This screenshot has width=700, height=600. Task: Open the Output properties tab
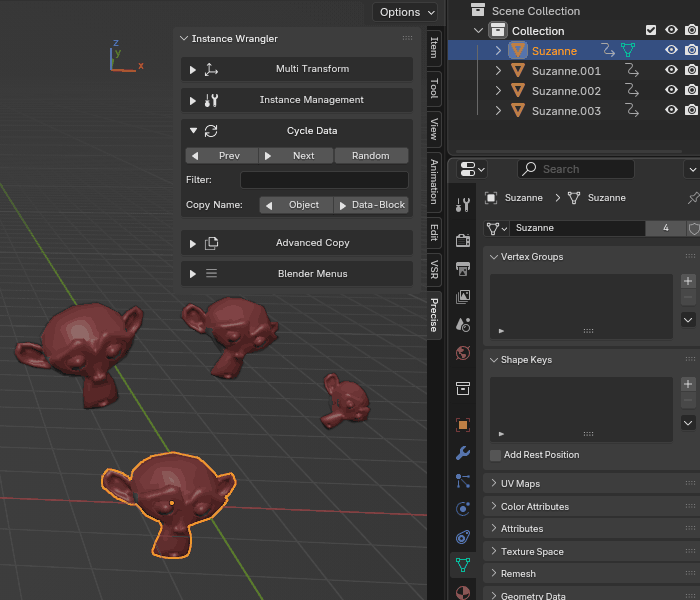coord(463,269)
